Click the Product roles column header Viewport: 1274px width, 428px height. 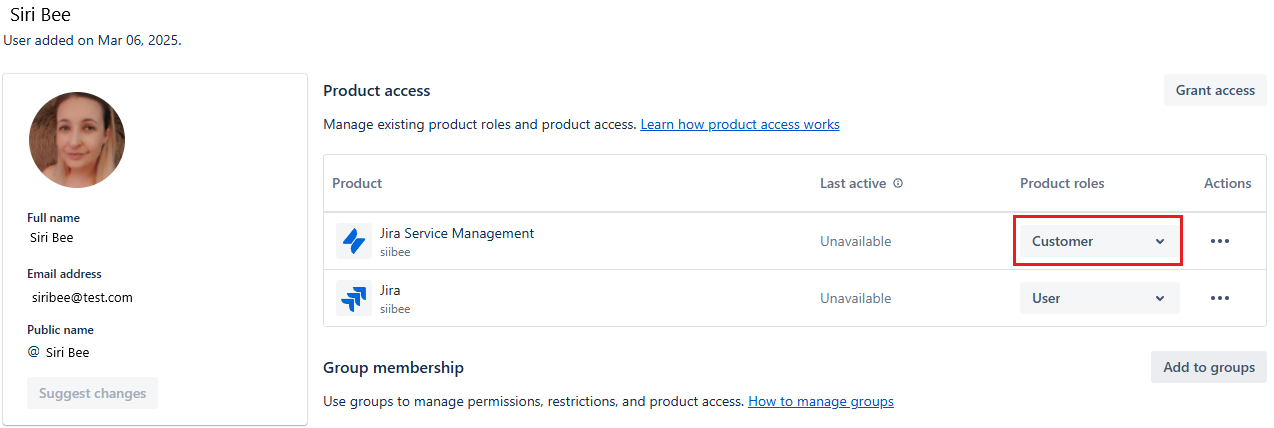[x=1062, y=183]
